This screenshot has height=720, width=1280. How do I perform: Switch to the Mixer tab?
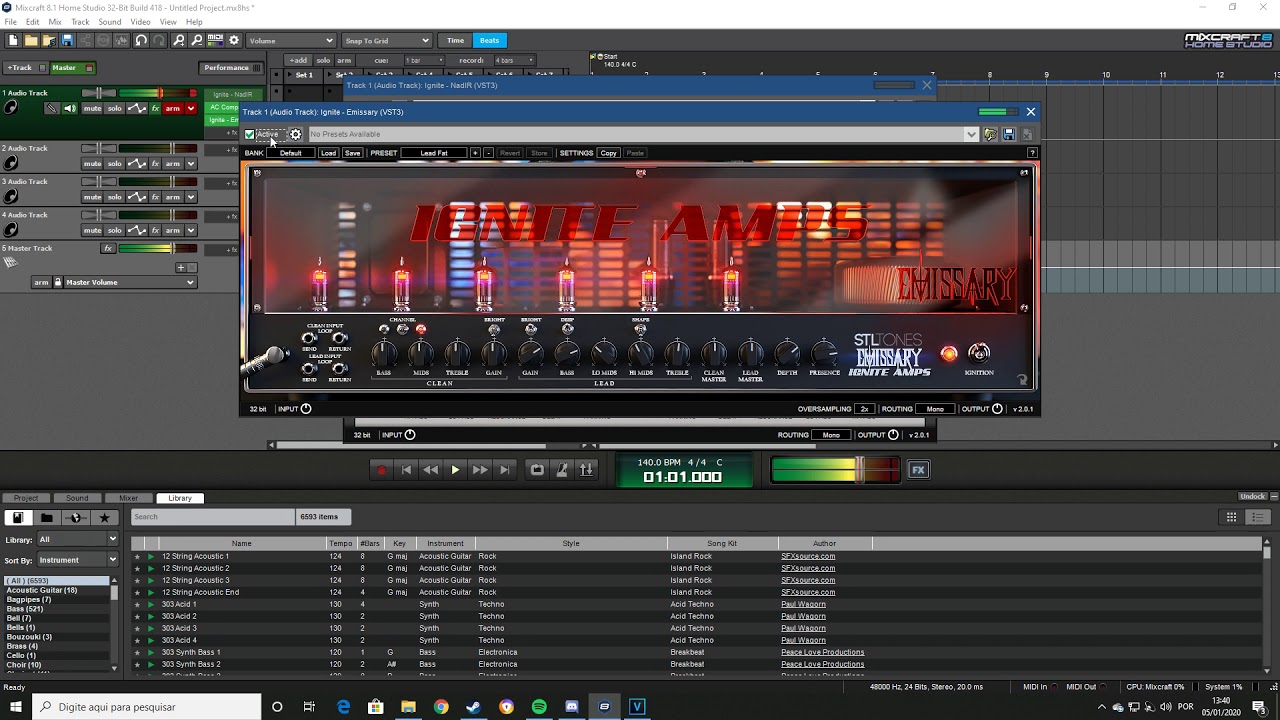tap(128, 498)
